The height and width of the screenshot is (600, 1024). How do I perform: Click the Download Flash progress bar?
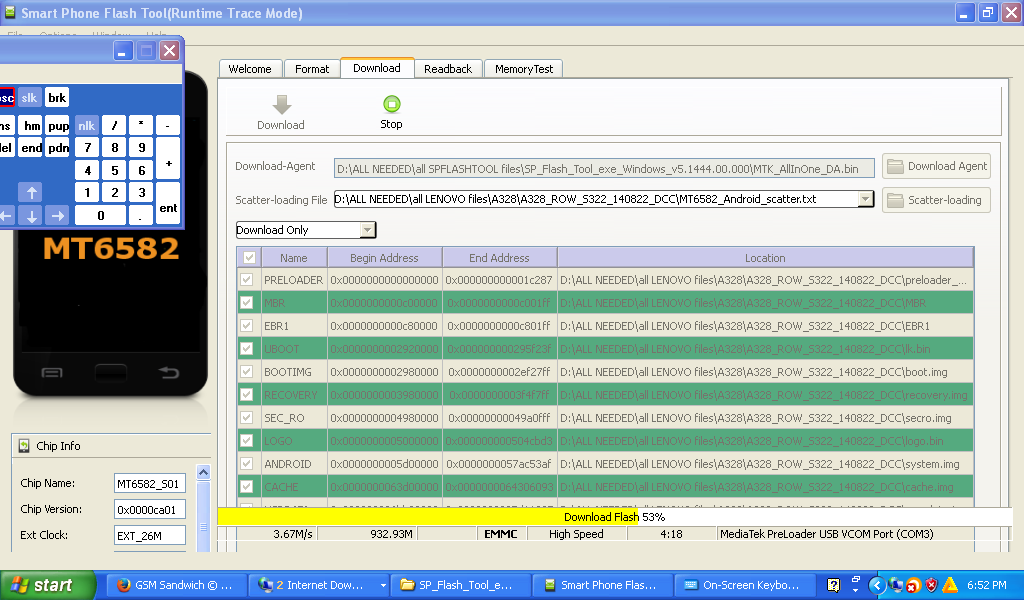coord(615,516)
